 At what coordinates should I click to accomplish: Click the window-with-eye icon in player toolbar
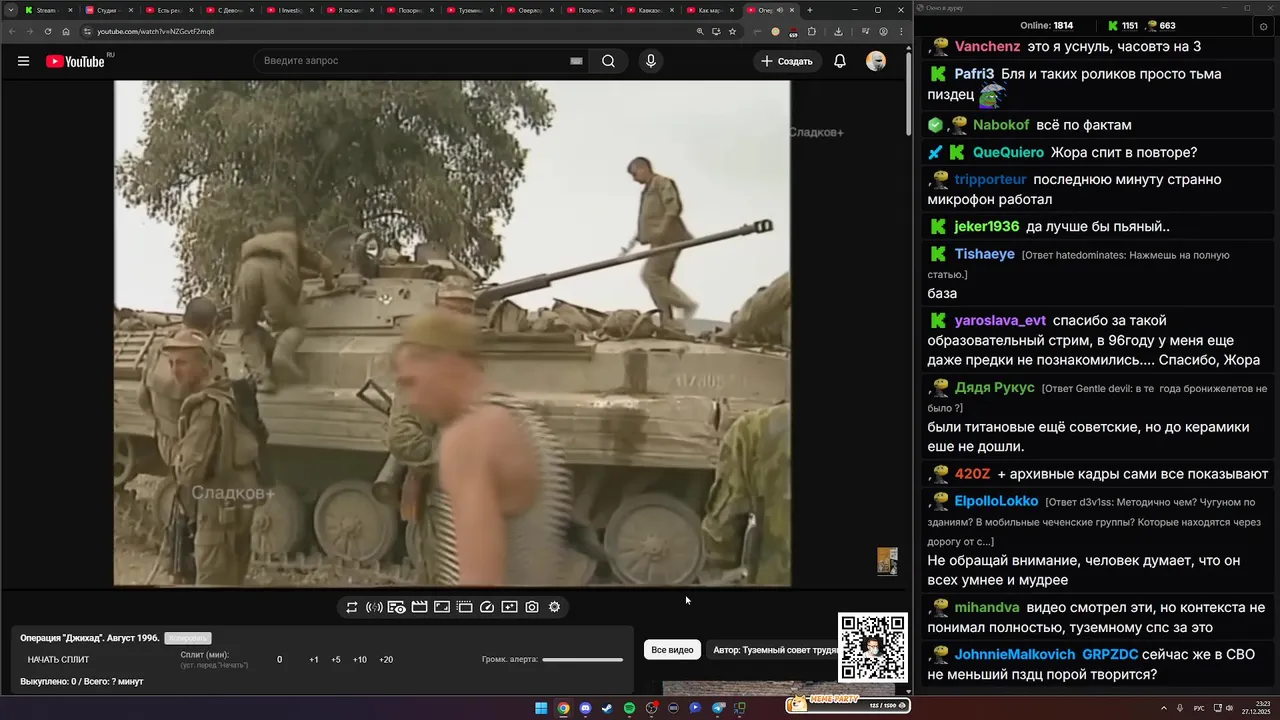tap(396, 607)
